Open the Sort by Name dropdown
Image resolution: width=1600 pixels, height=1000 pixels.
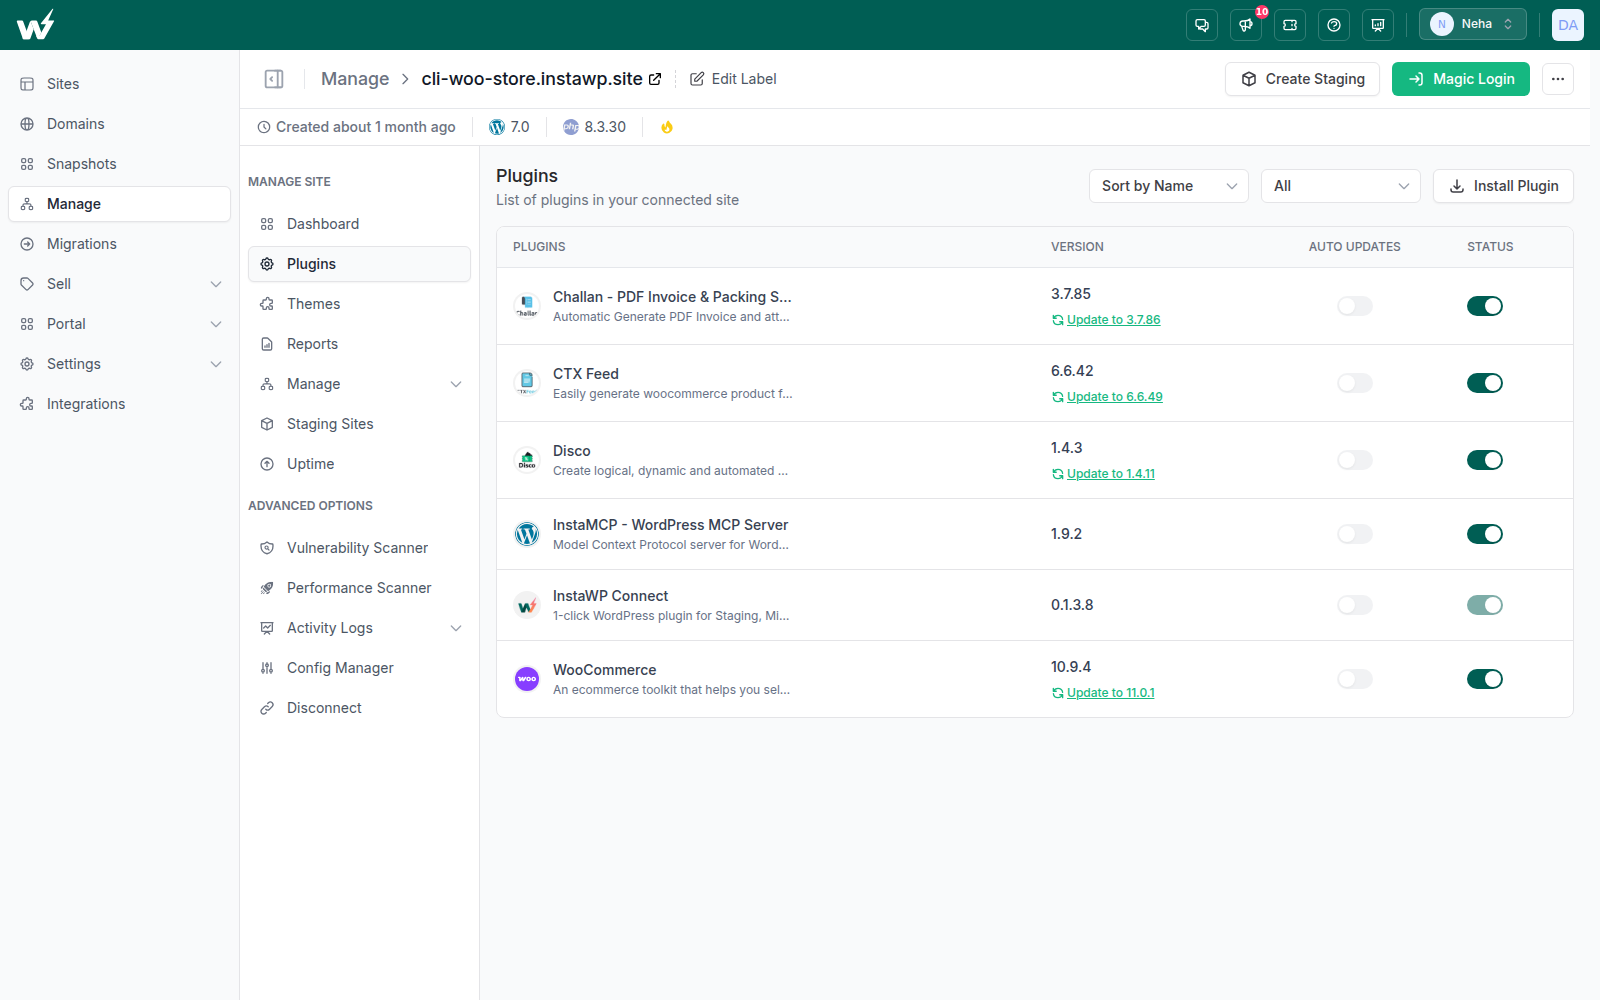pyautogui.click(x=1169, y=186)
